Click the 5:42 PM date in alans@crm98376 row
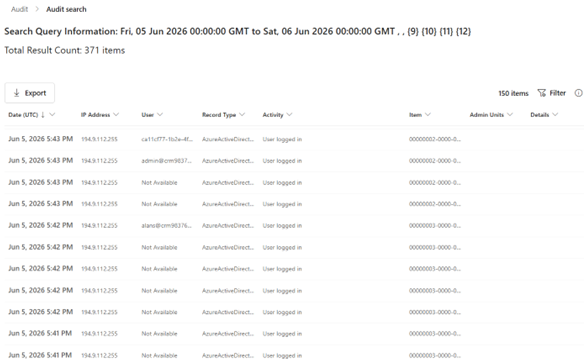This screenshot has height=363, width=584. coord(41,225)
